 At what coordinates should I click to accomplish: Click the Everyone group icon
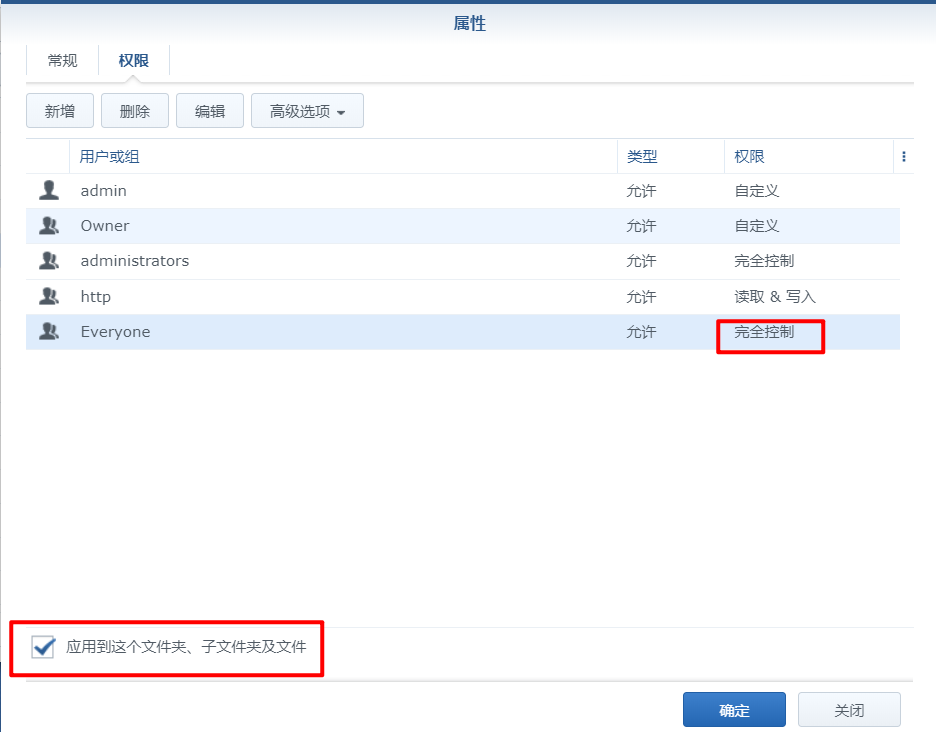pos(48,332)
